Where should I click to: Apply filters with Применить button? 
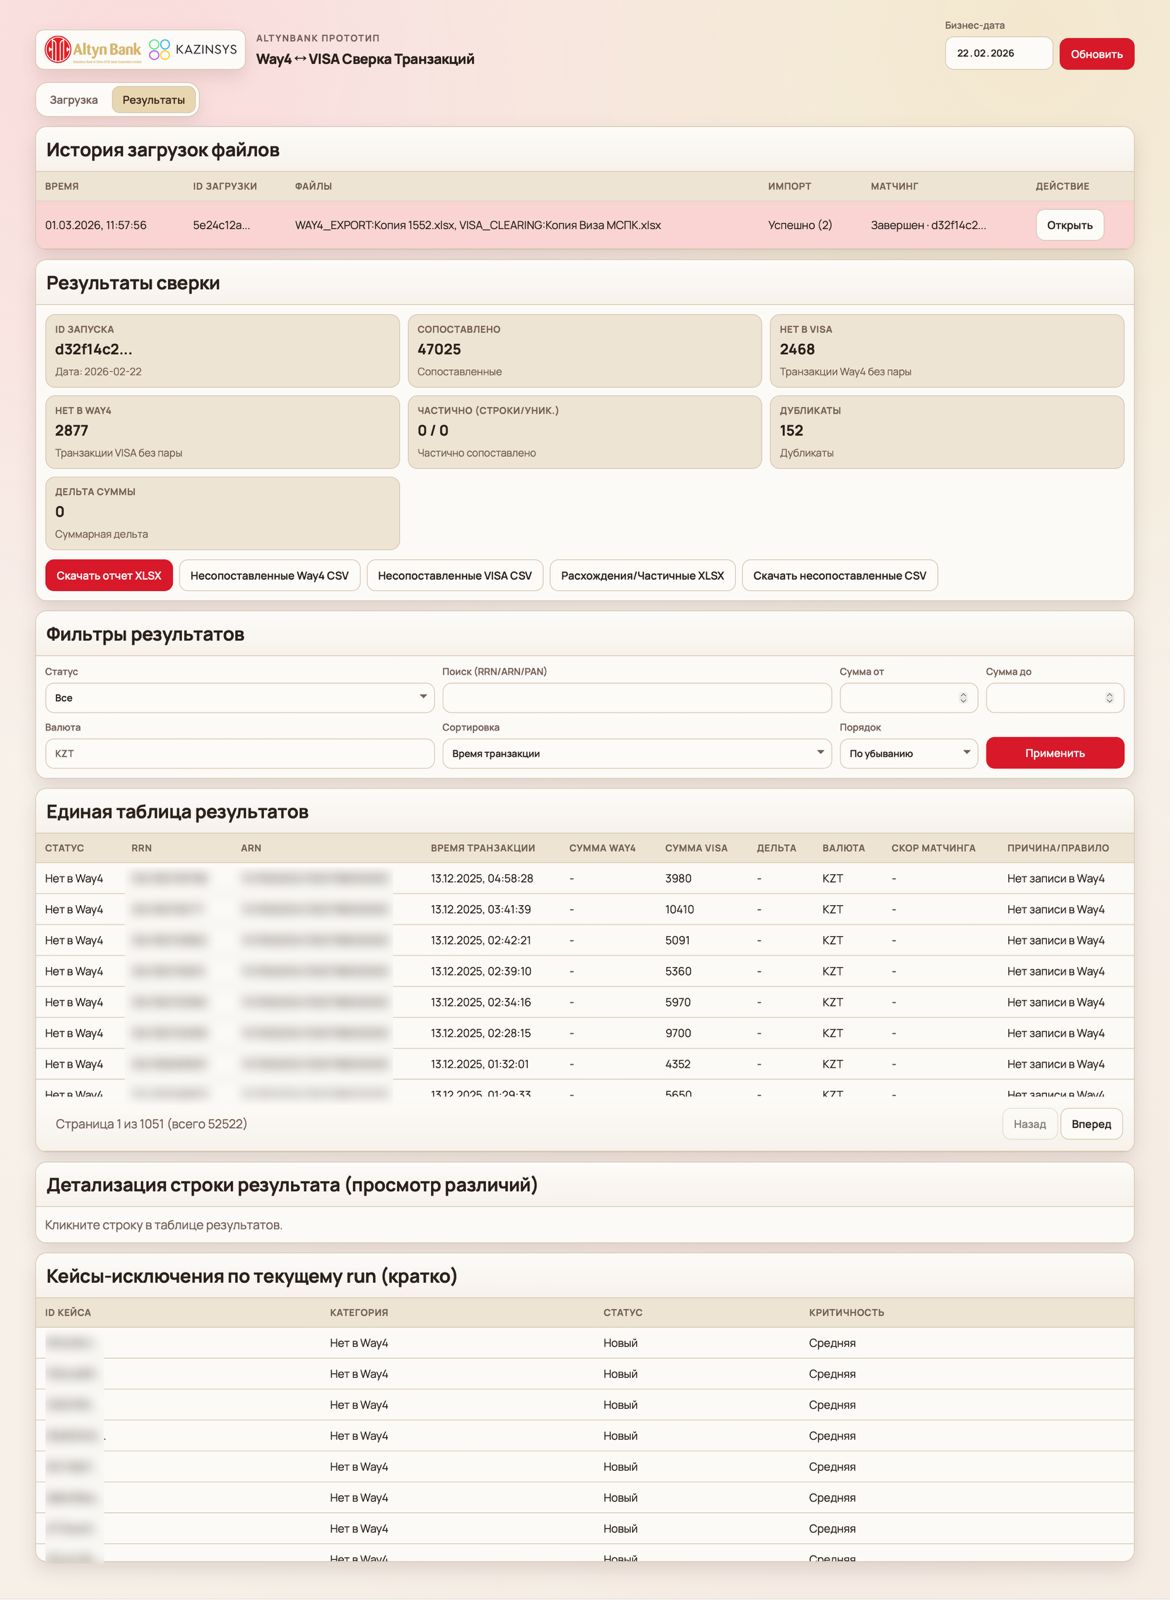(x=1054, y=754)
